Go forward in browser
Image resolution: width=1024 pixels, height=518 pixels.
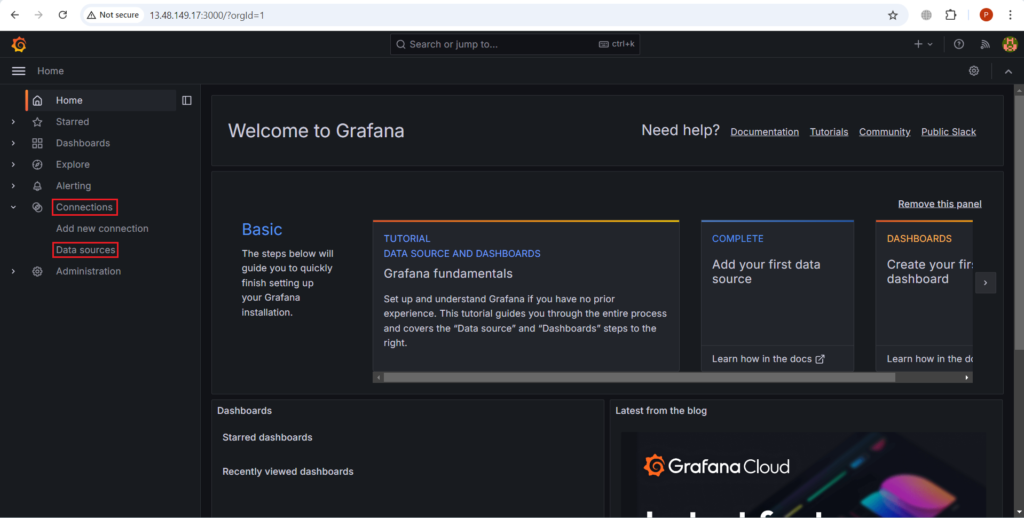(x=39, y=15)
